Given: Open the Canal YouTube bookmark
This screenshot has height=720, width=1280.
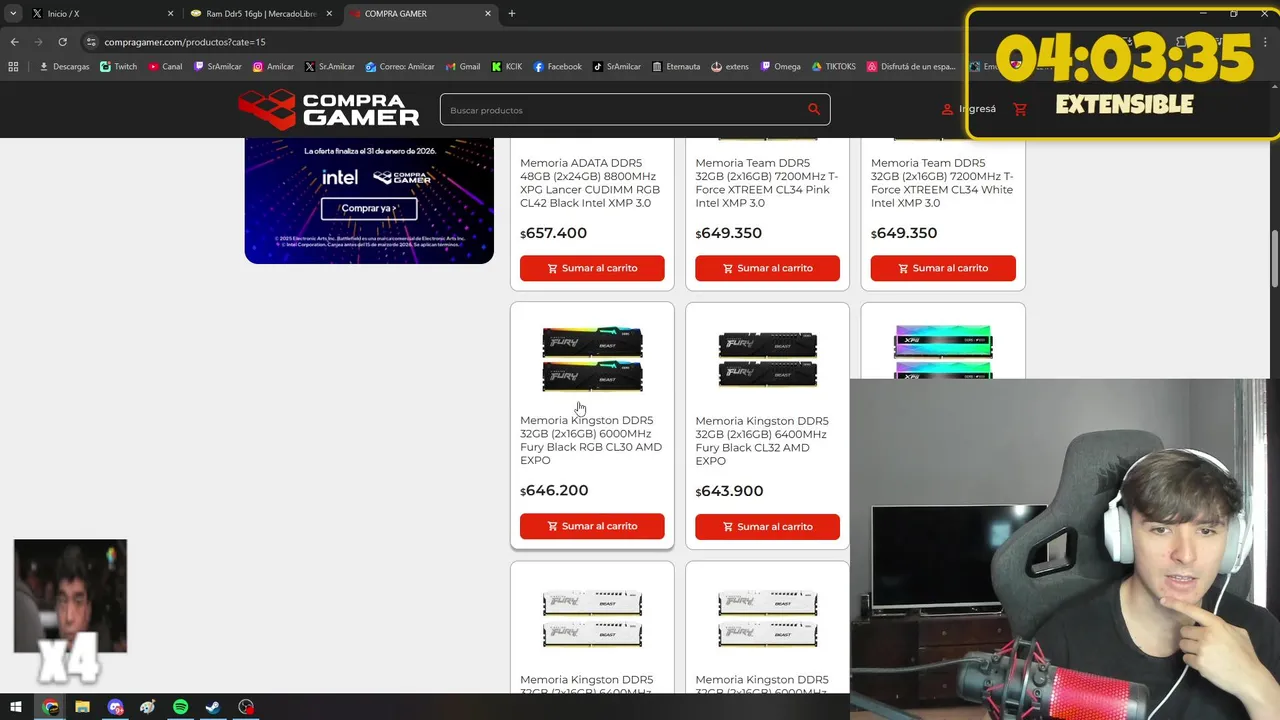Looking at the screenshot, I should click(165, 67).
